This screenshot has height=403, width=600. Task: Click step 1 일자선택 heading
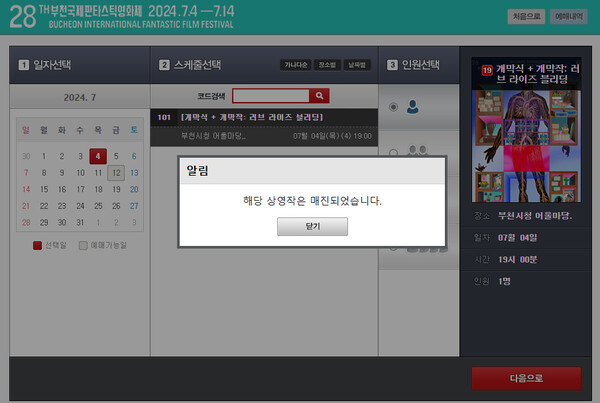(x=45, y=65)
